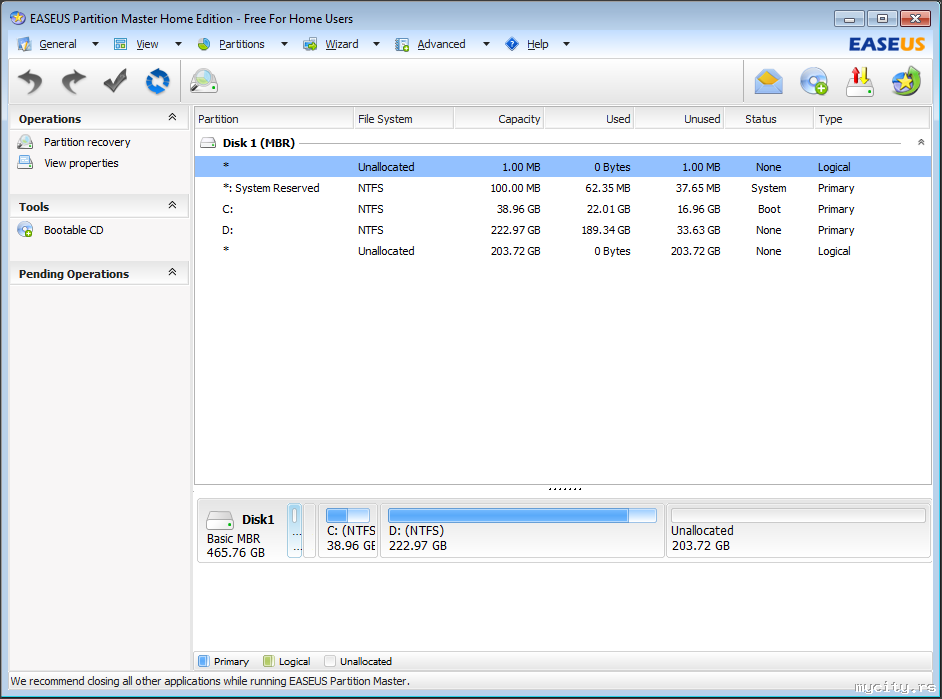Image resolution: width=942 pixels, height=699 pixels.
Task: Collapse the Disk 1 (MBR) group
Action: 920,143
